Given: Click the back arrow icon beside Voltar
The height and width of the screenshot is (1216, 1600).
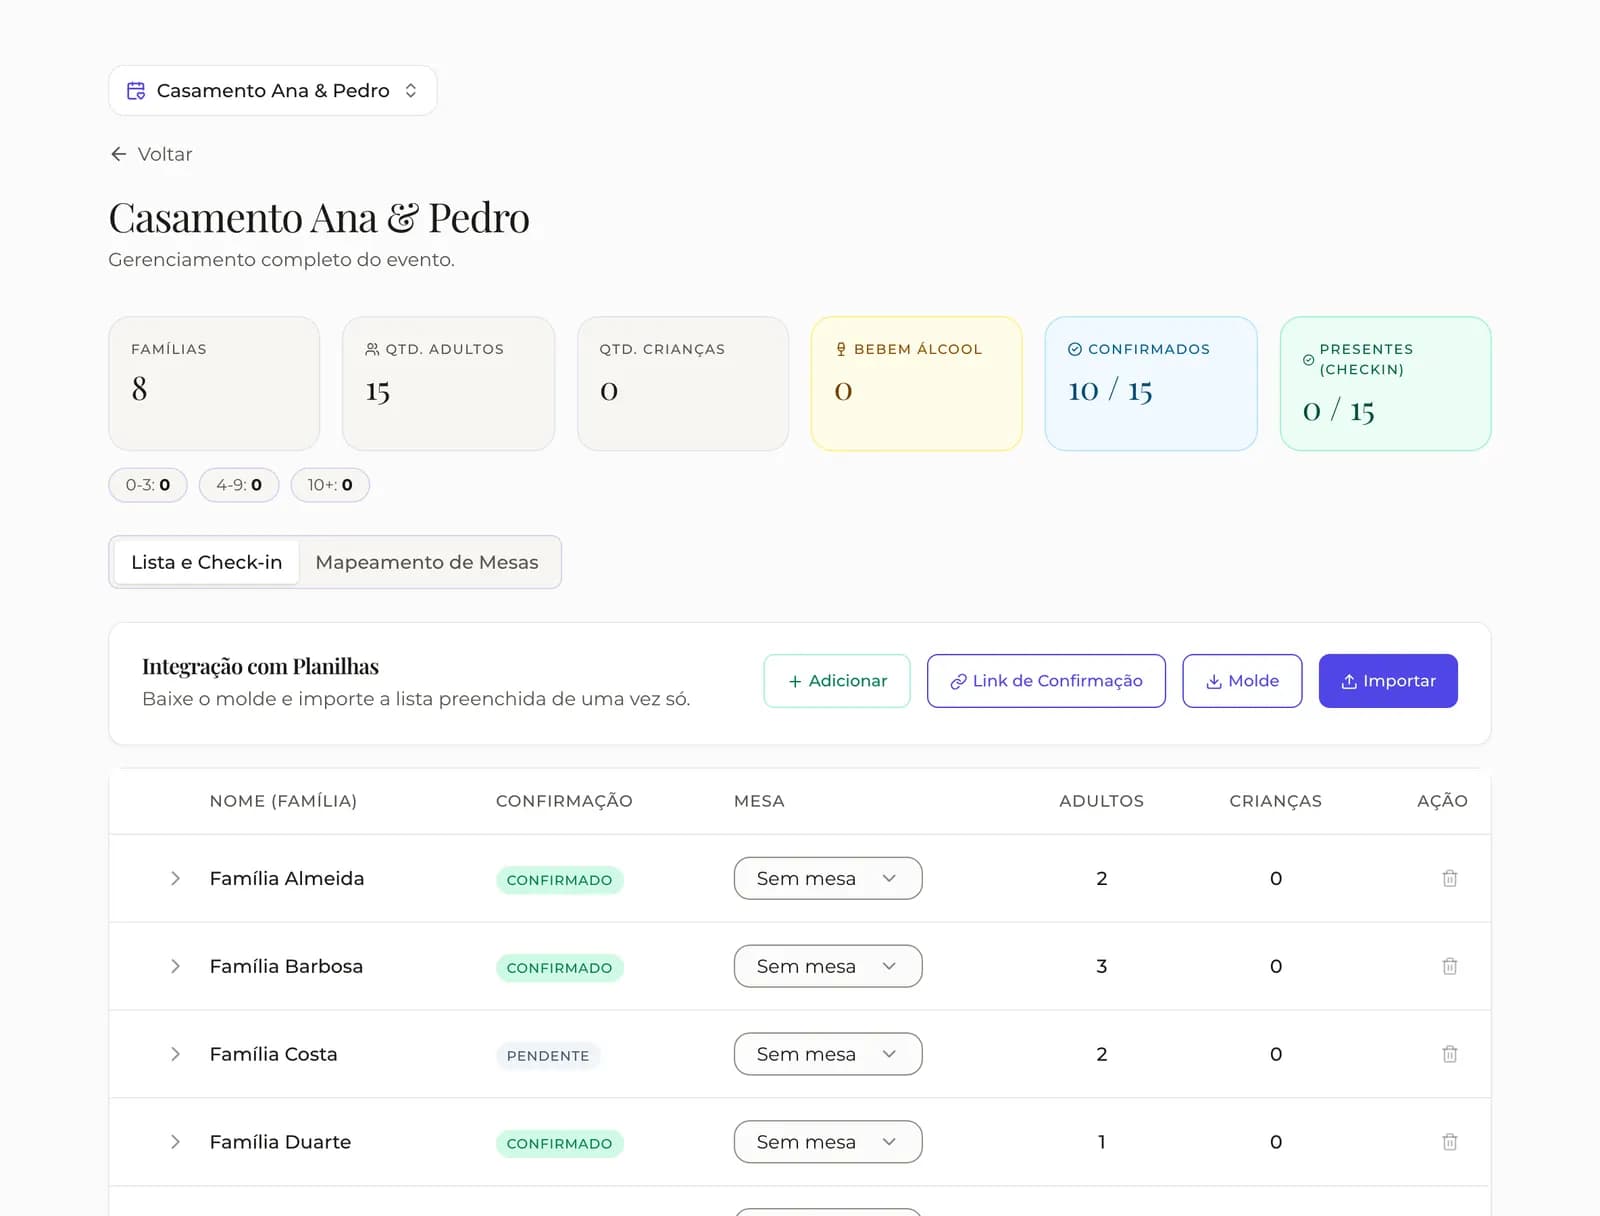Looking at the screenshot, I should pos(118,154).
